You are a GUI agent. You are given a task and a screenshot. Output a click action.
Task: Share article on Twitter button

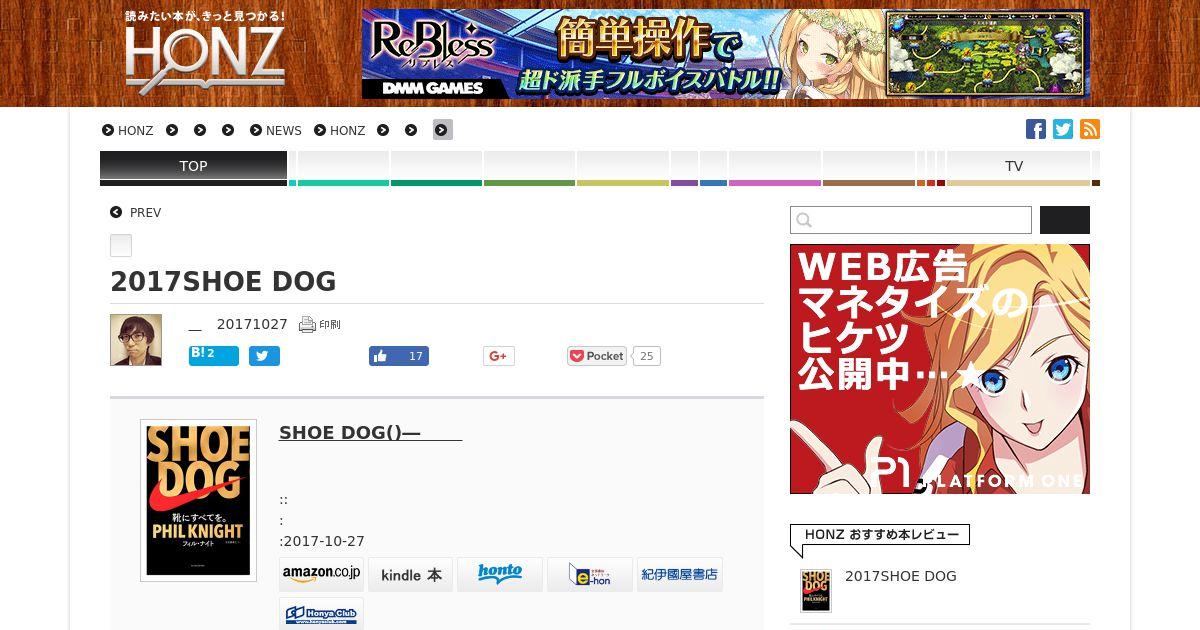264,356
